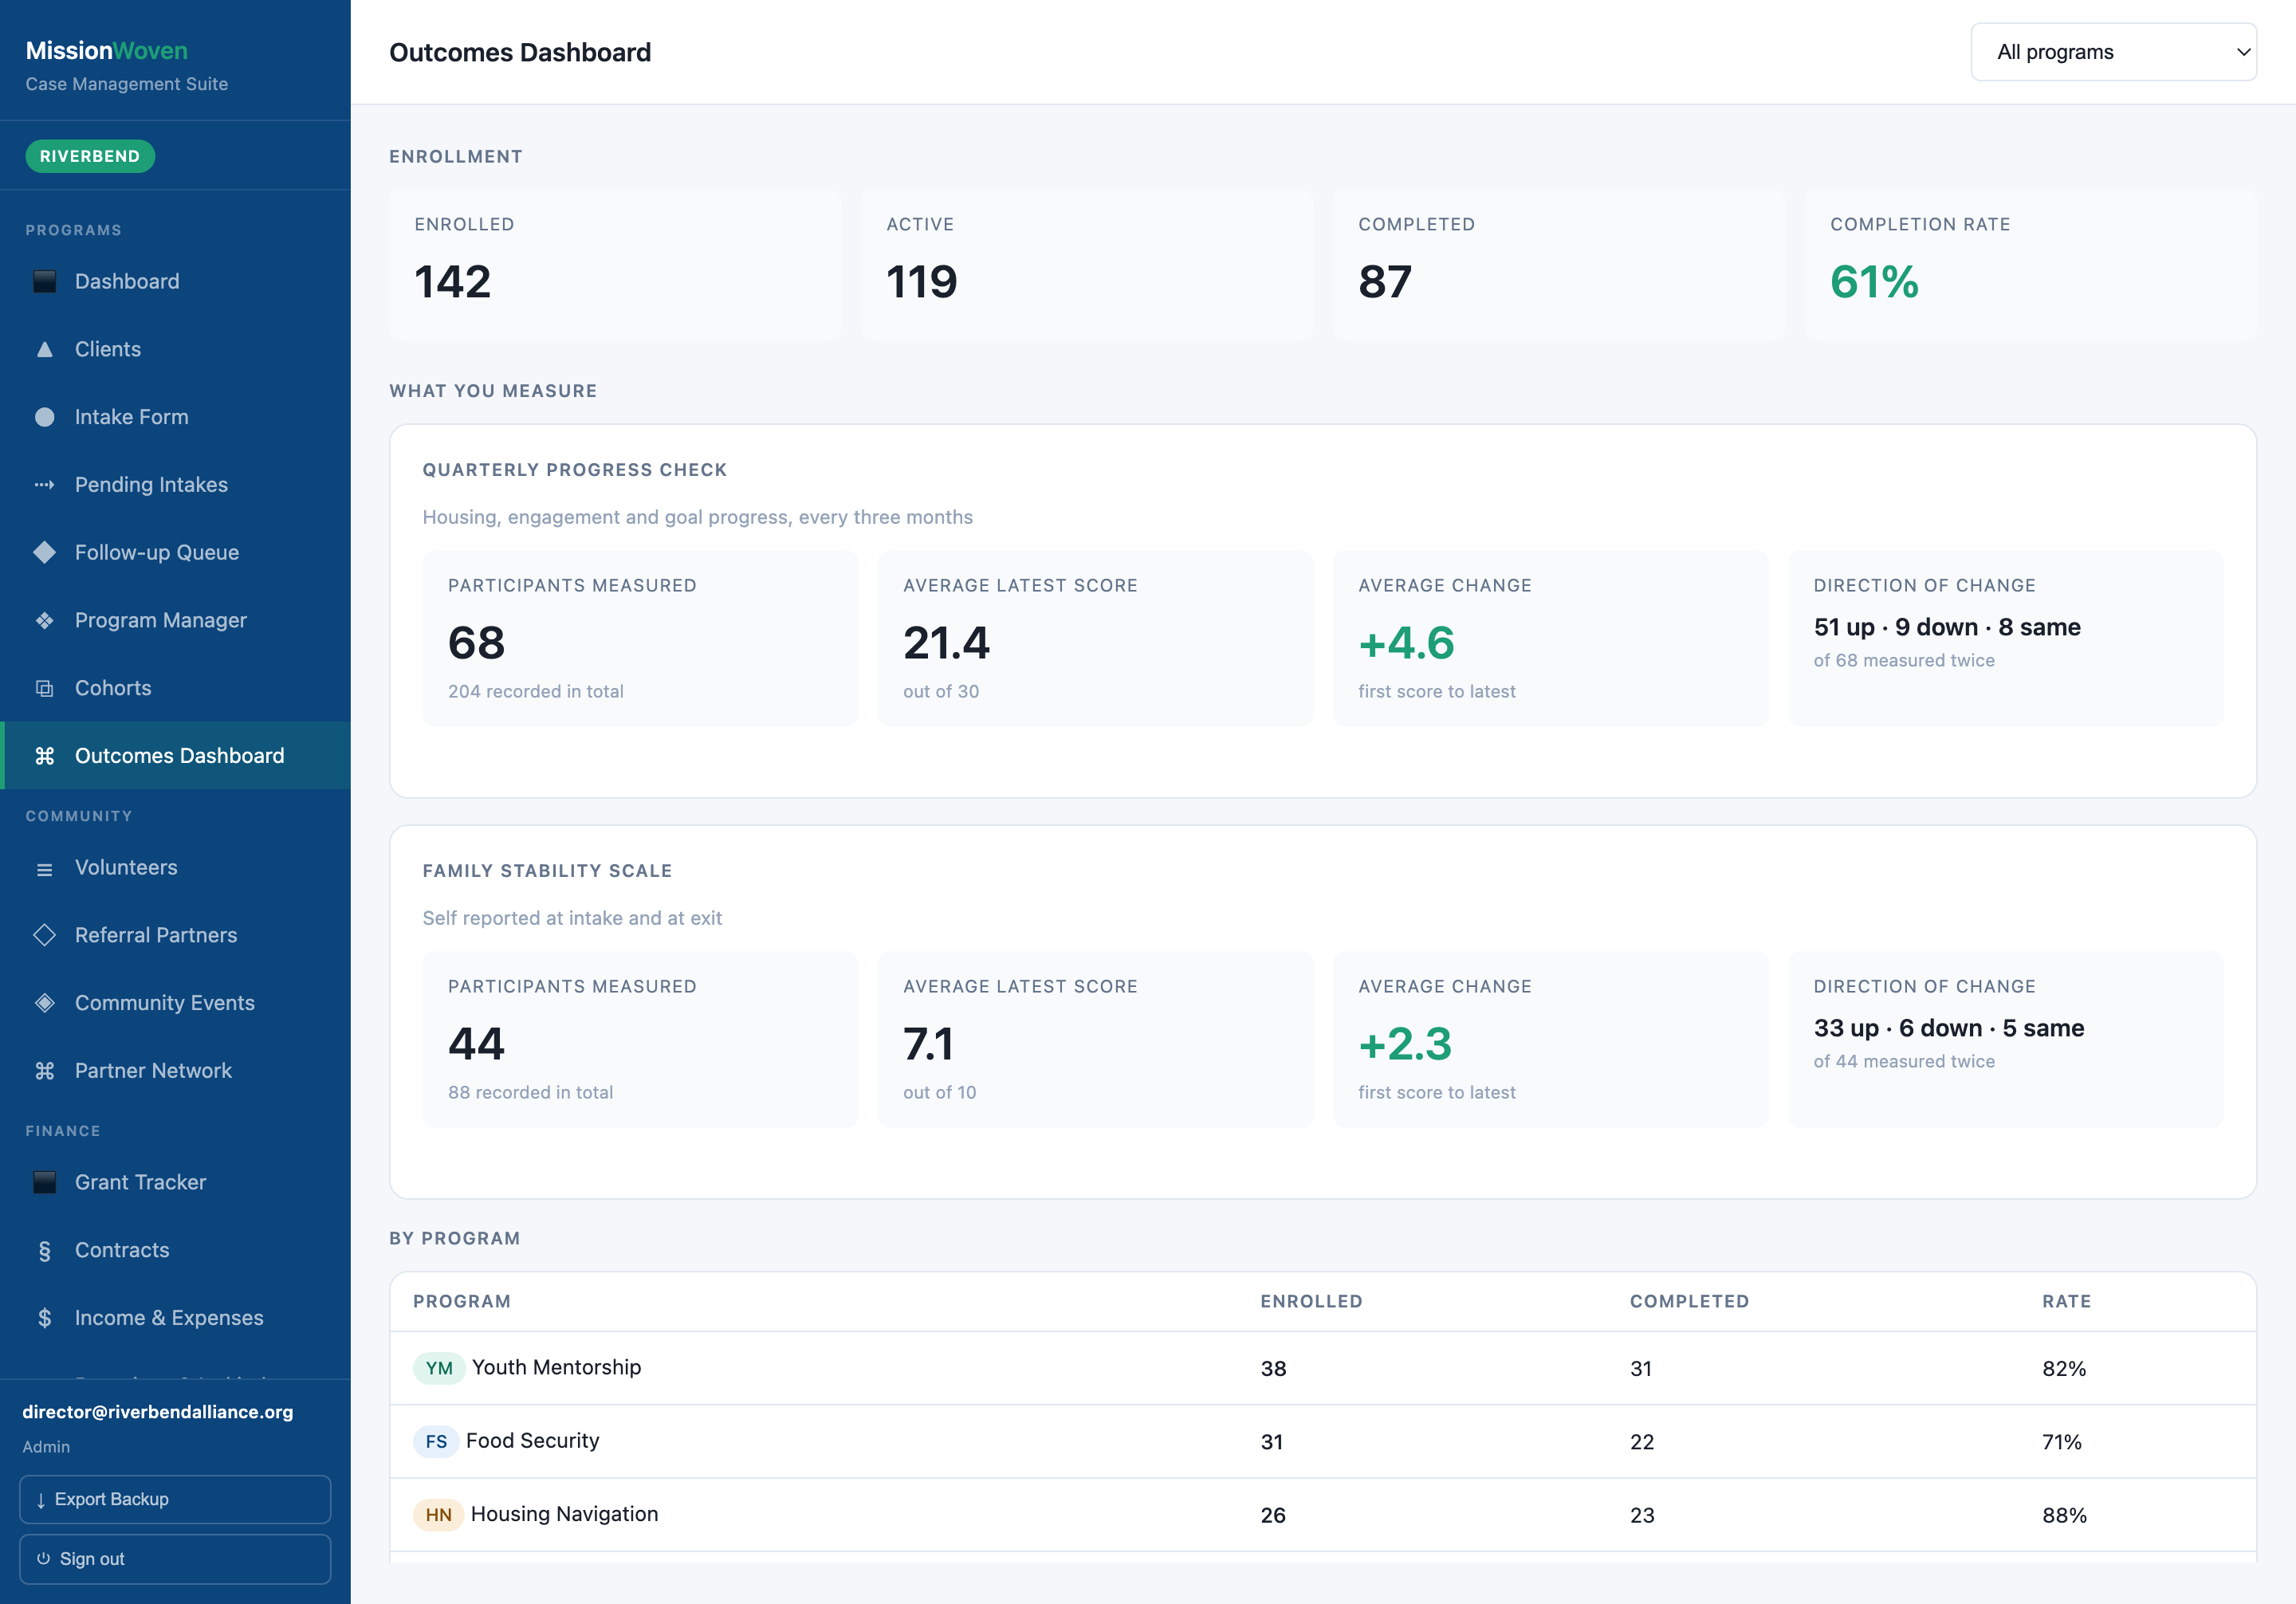2296x1604 pixels.
Task: Click the Youth Mentorship program name
Action: [556, 1368]
